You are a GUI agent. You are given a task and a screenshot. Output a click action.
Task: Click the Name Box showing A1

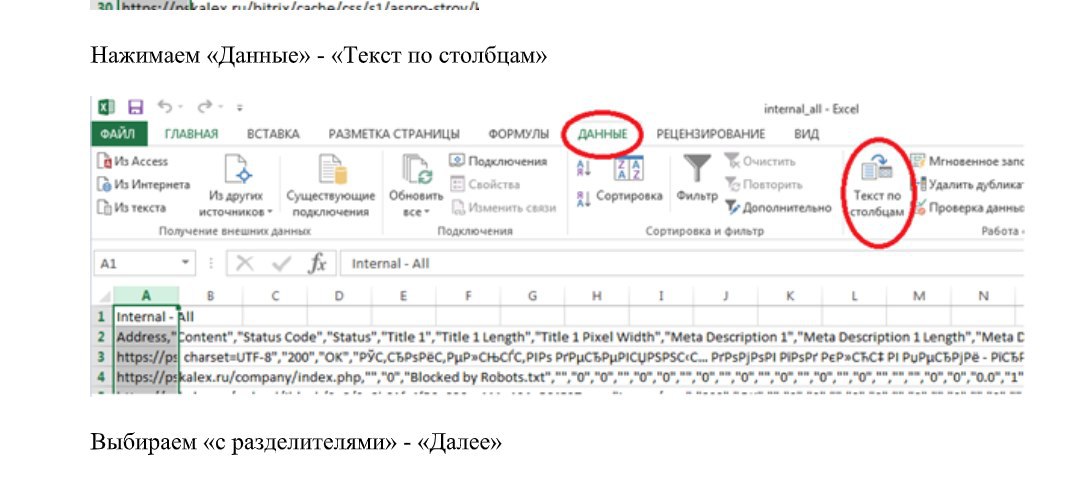pos(145,264)
